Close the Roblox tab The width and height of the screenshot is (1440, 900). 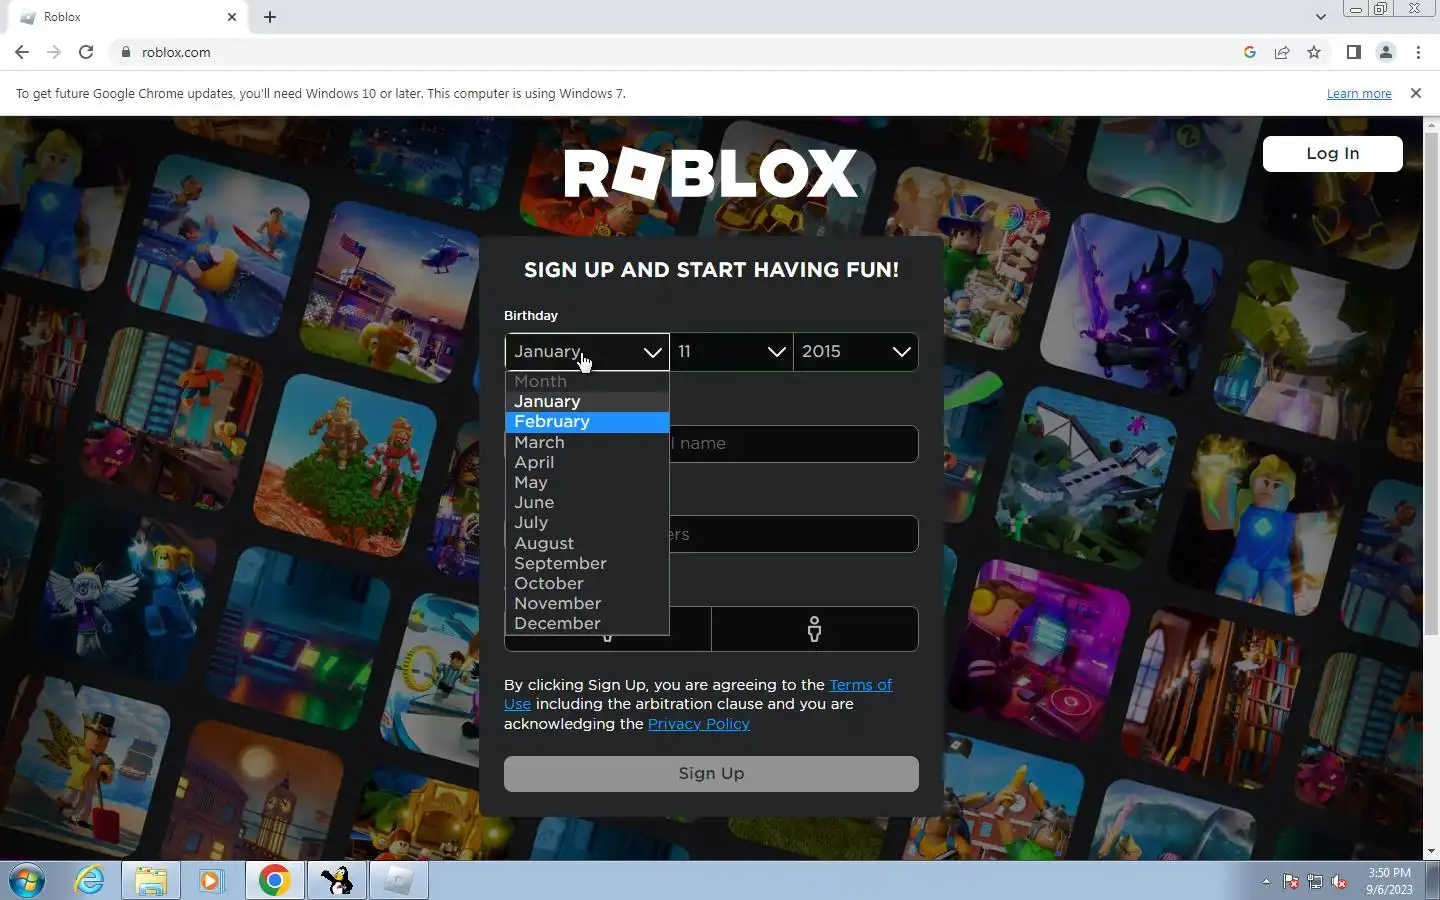[x=232, y=17]
